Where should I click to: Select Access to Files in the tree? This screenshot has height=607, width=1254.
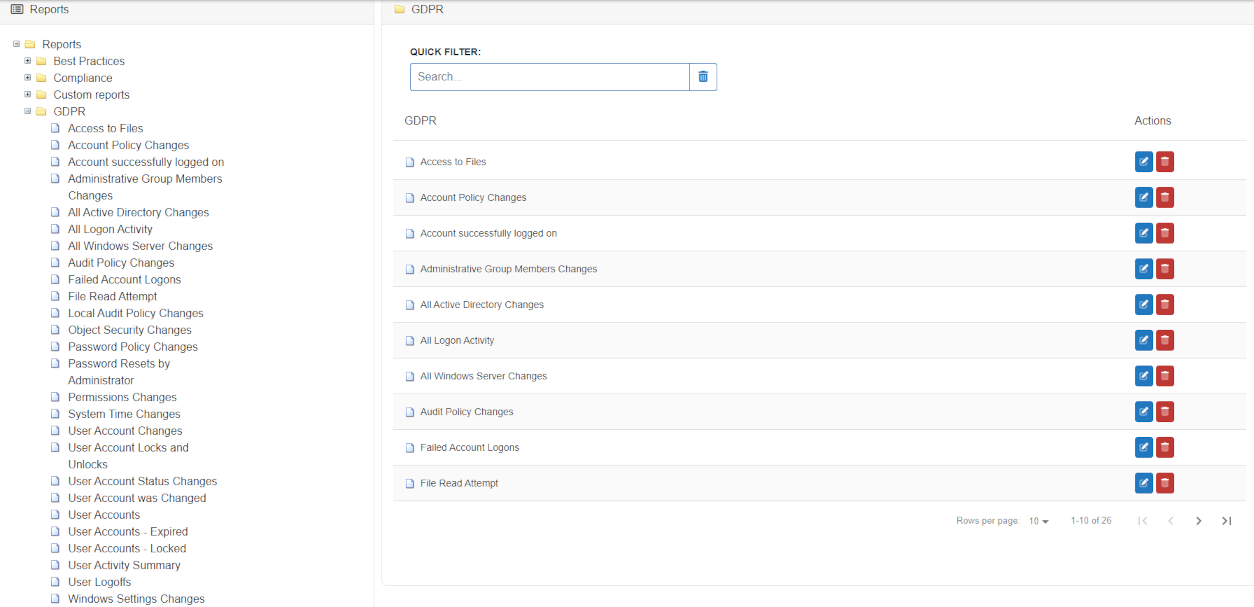click(105, 128)
